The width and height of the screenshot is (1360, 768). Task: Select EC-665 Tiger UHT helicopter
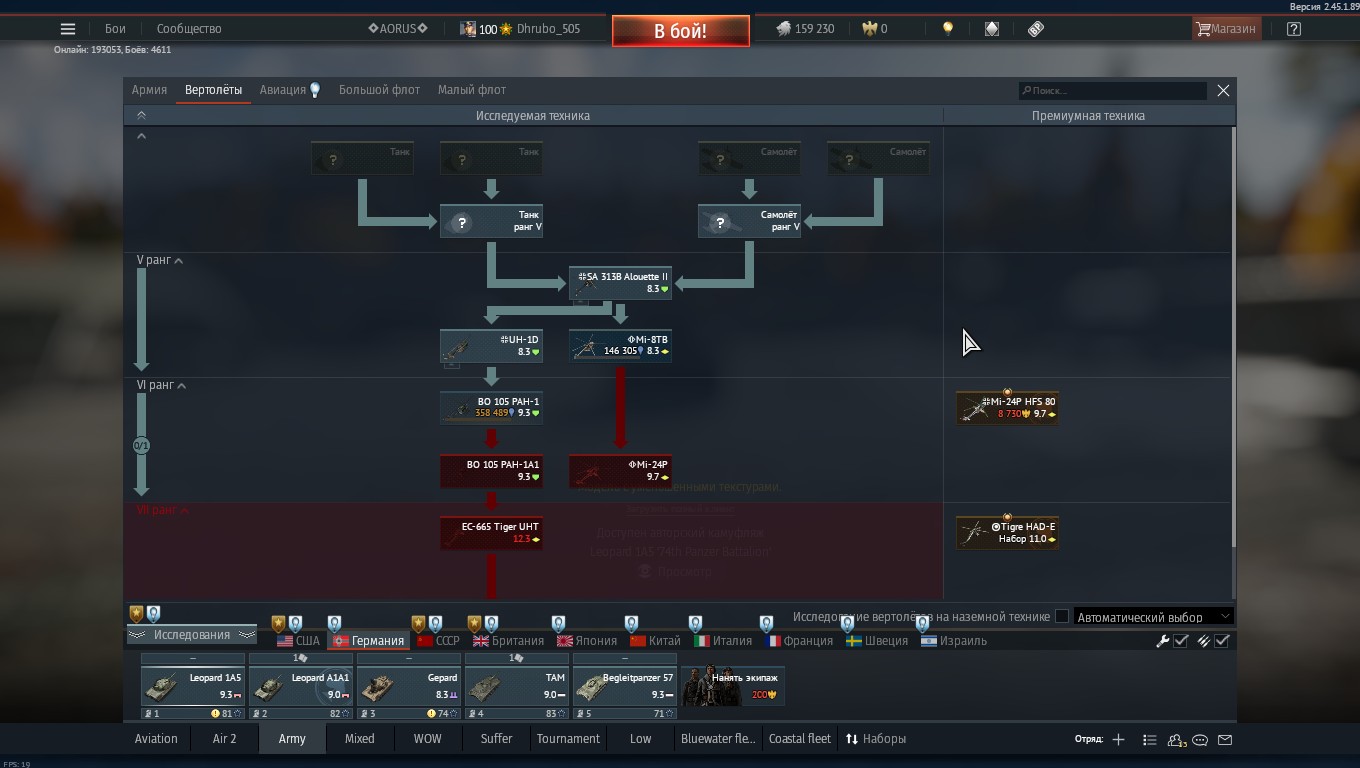point(491,533)
